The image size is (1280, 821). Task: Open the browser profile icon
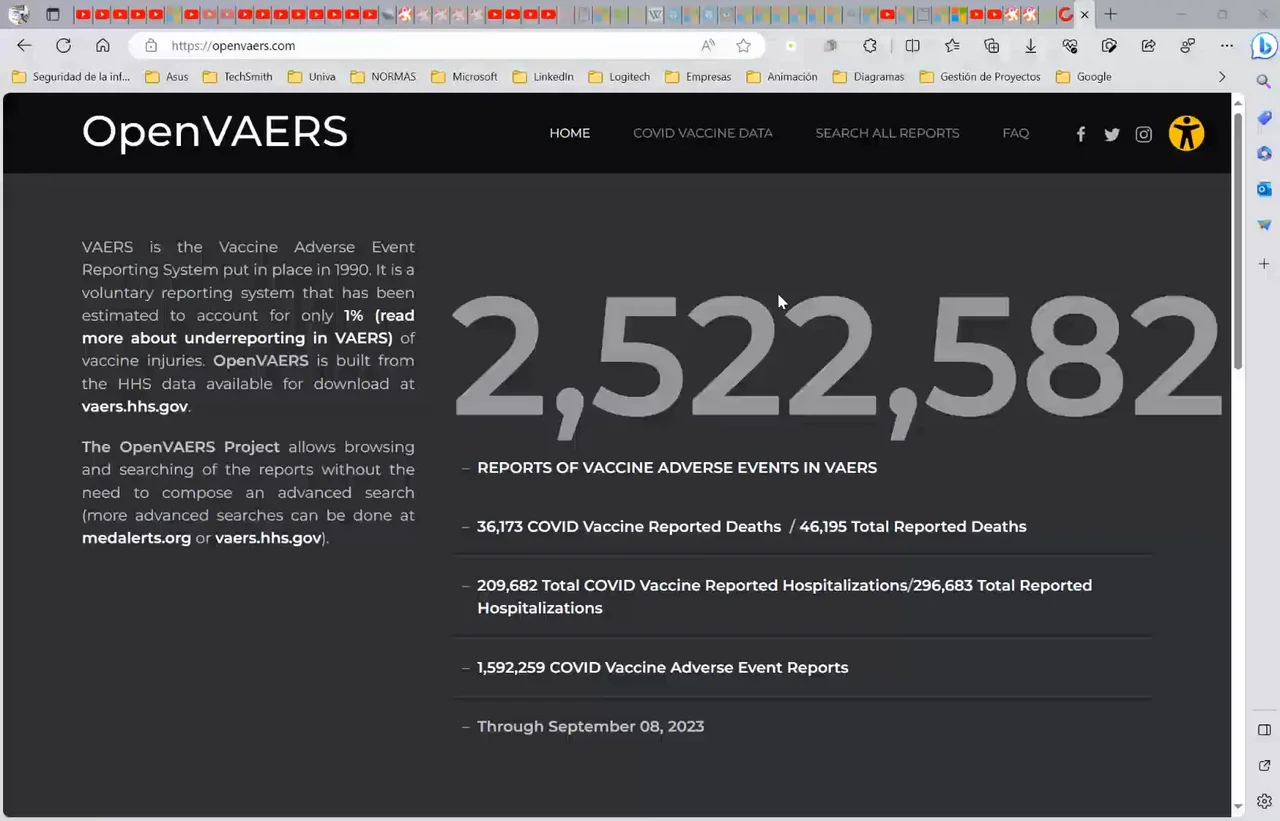tap(1187, 45)
